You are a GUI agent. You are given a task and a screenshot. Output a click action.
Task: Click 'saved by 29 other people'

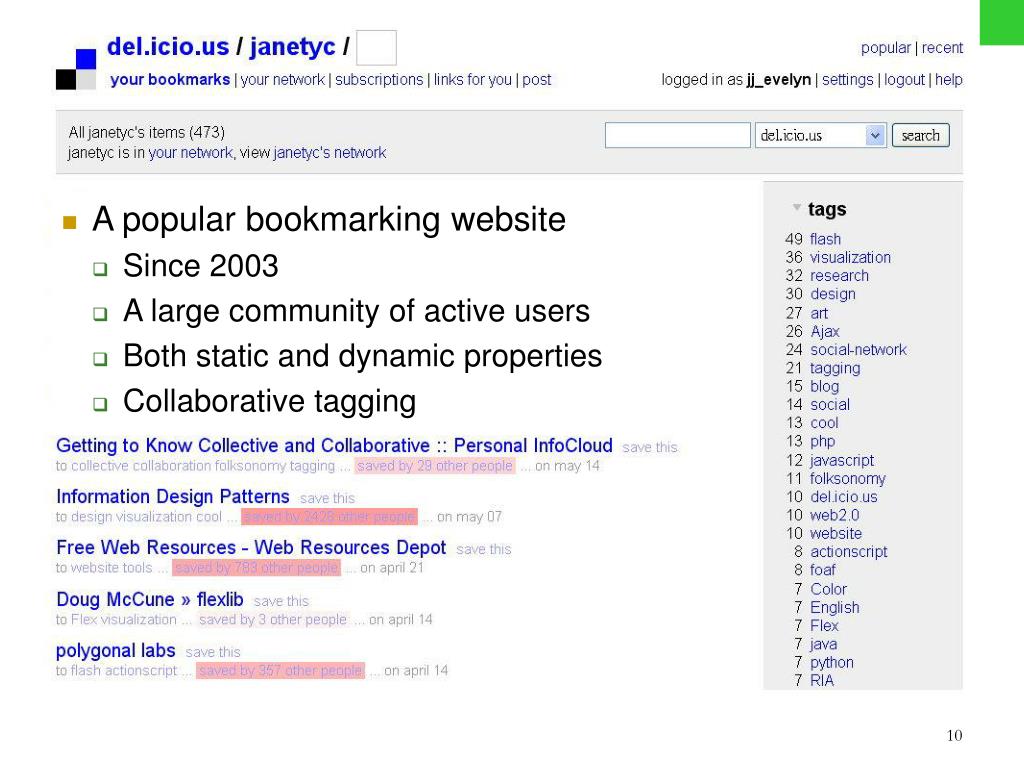435,466
